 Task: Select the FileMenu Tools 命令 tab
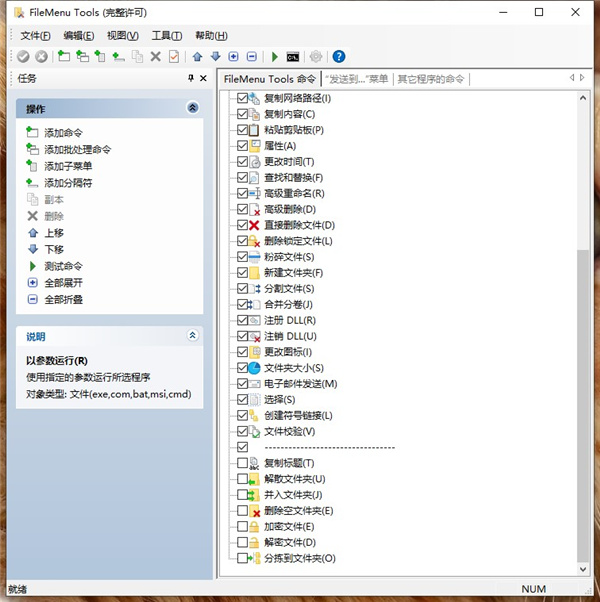pyautogui.click(x=270, y=79)
